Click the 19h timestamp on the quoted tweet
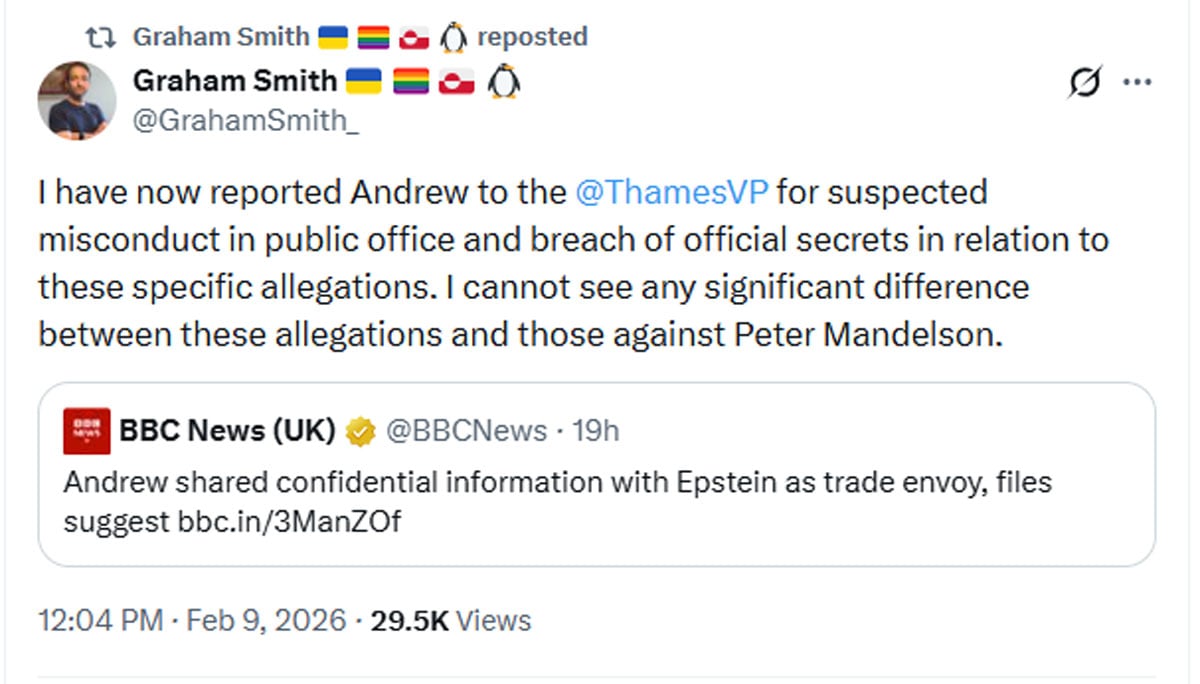The height and width of the screenshot is (684, 1200). coord(596,431)
